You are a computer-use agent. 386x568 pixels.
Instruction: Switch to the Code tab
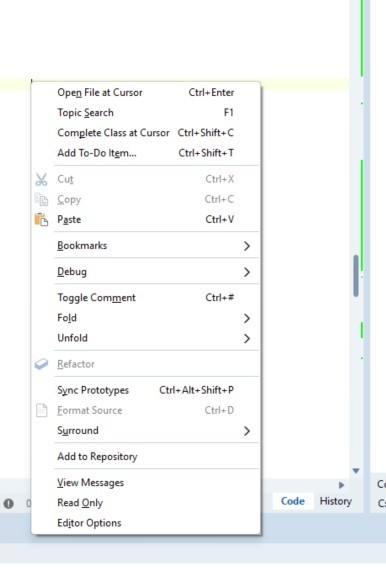coord(293,501)
